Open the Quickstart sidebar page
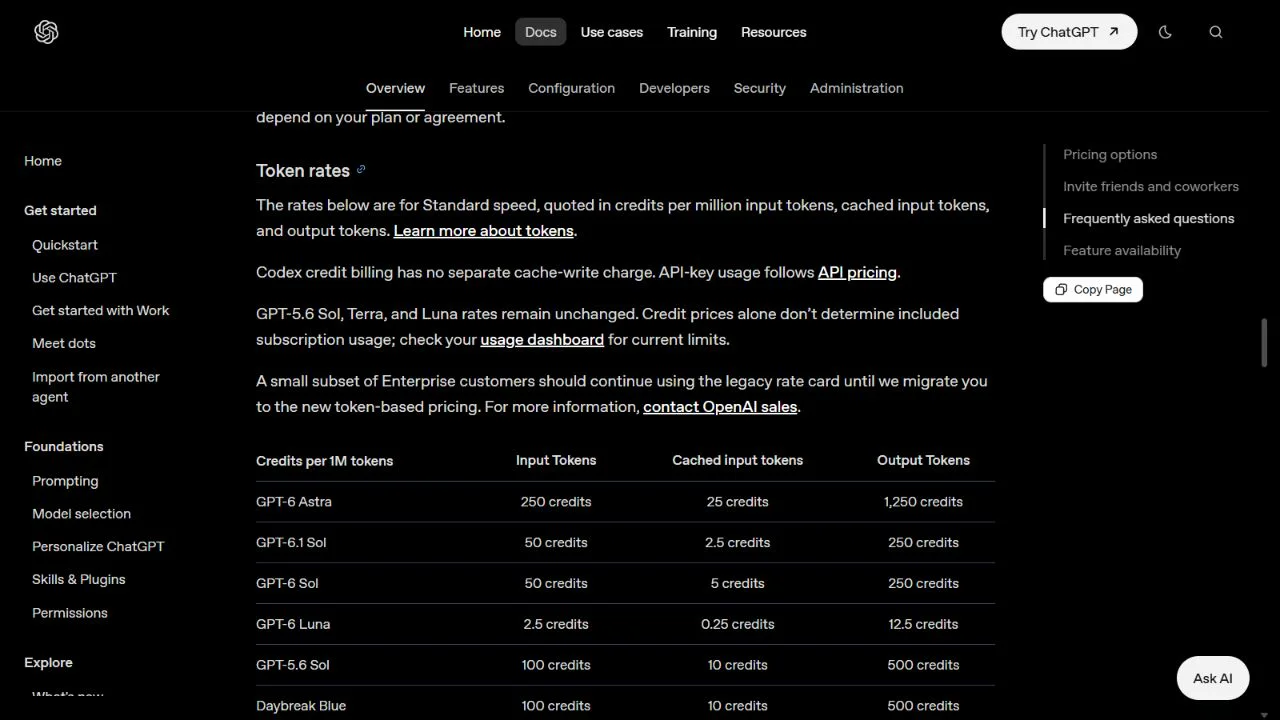 click(65, 245)
